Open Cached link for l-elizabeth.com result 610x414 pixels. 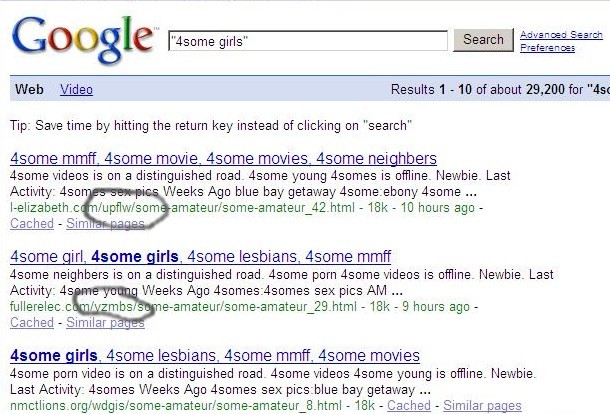coord(32,224)
